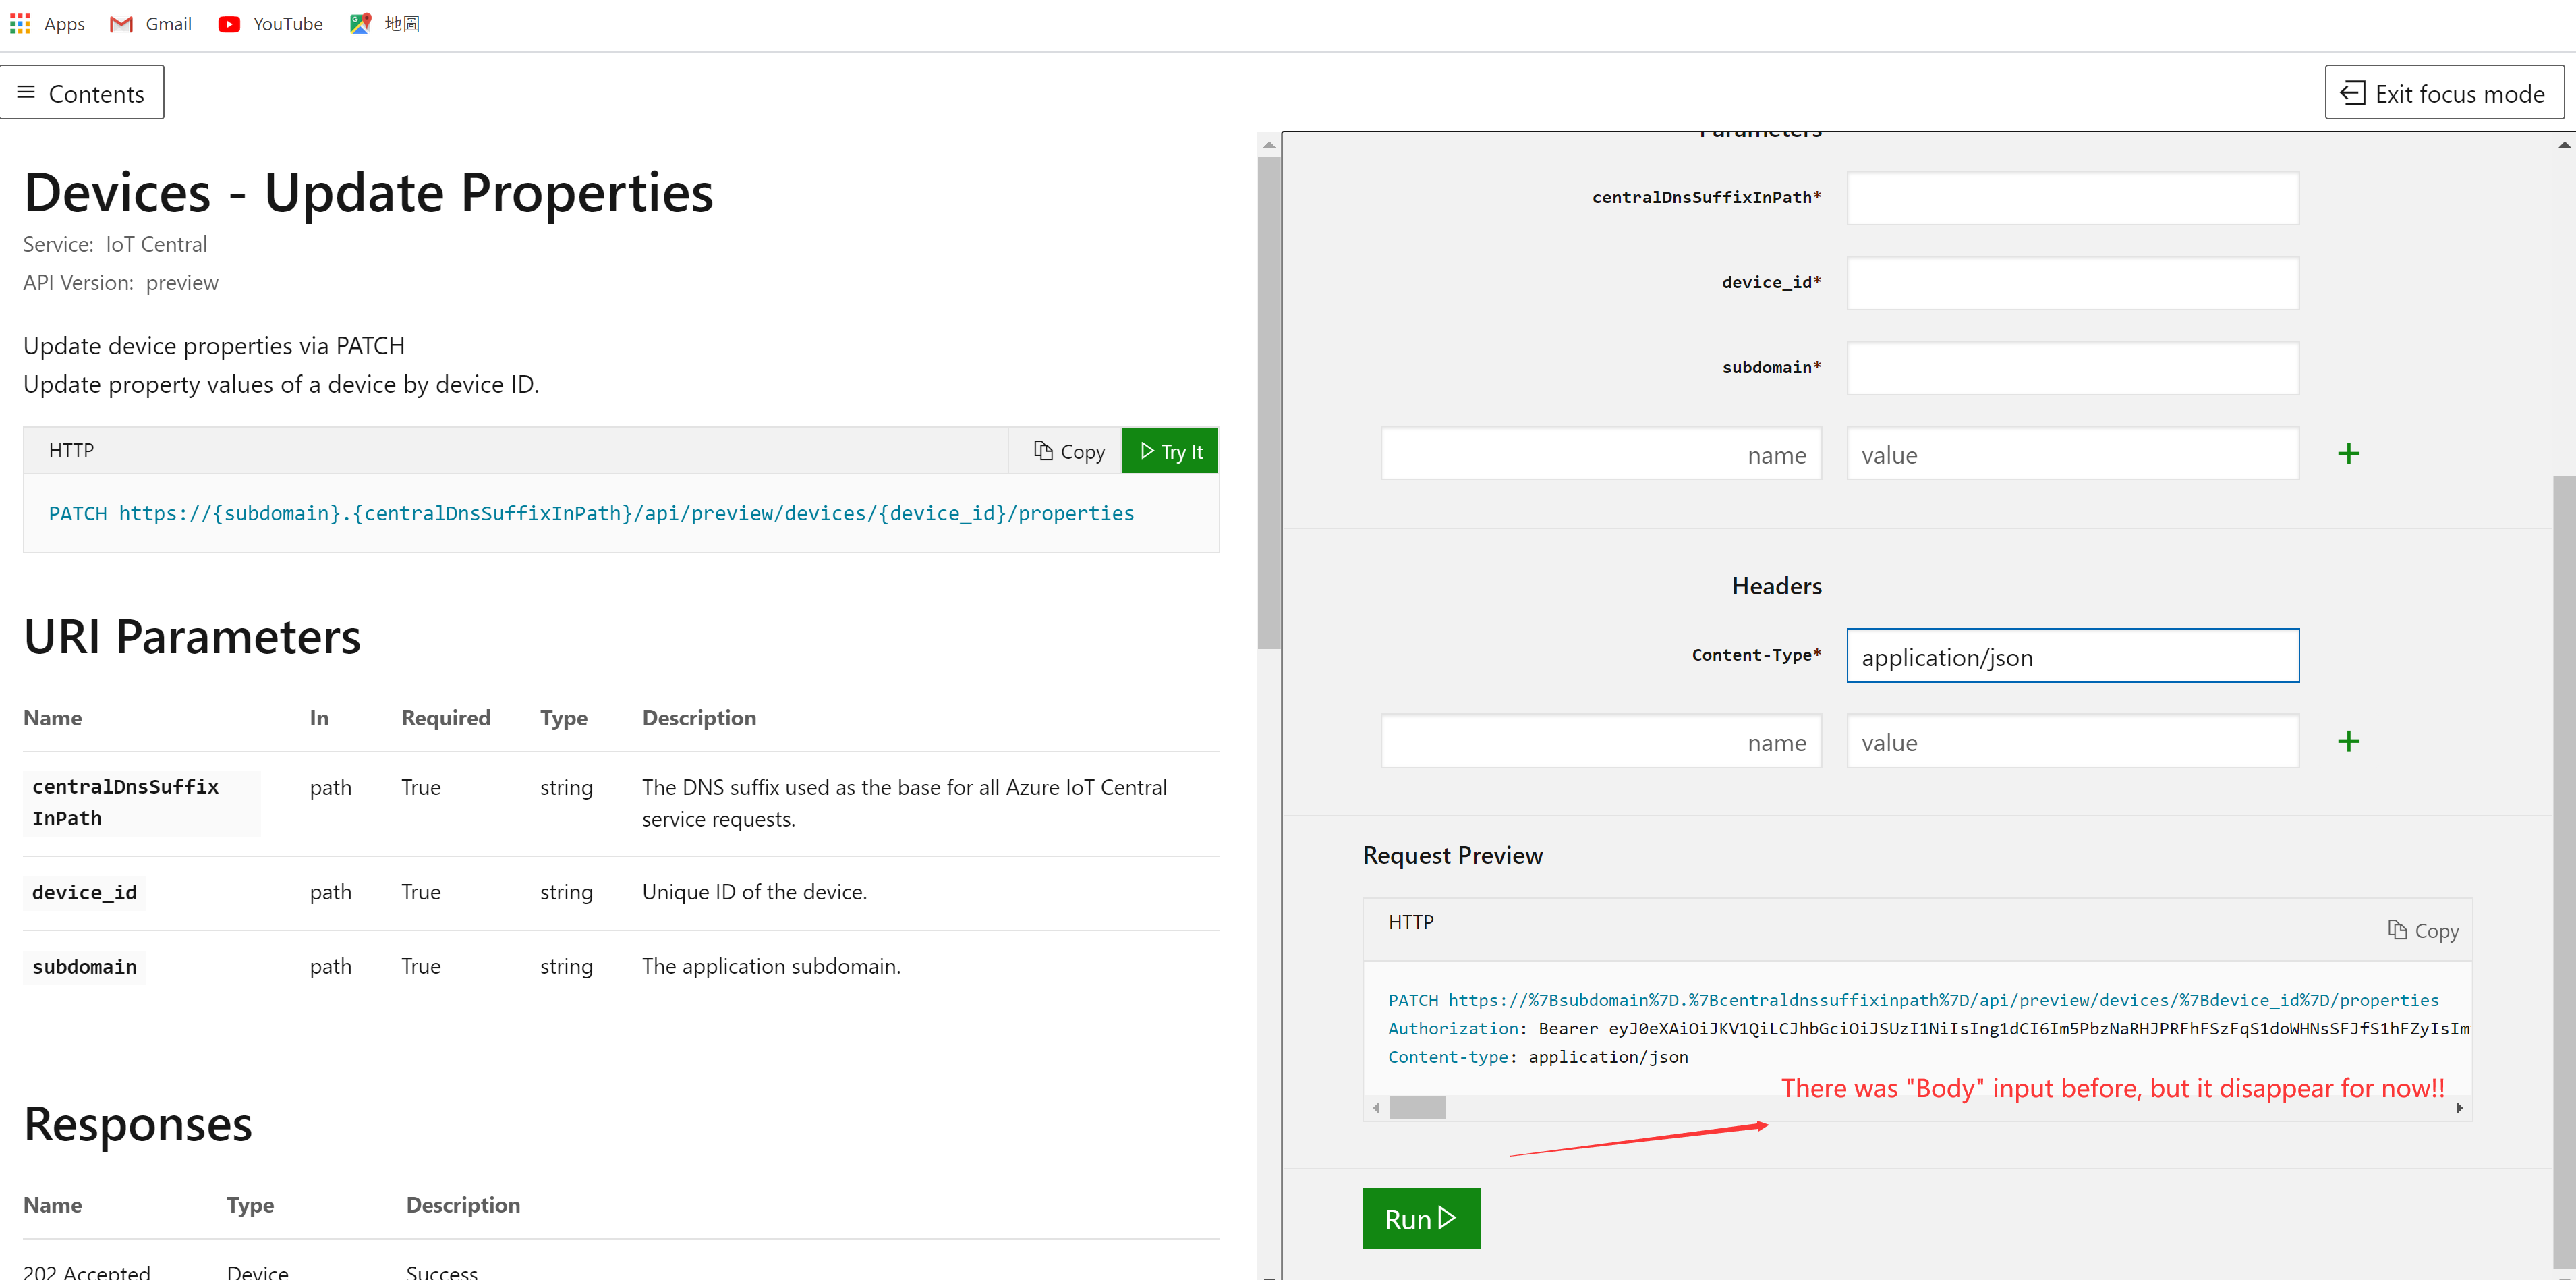Click the parameter value input field
The image size is (2576, 1280).
(2072, 454)
